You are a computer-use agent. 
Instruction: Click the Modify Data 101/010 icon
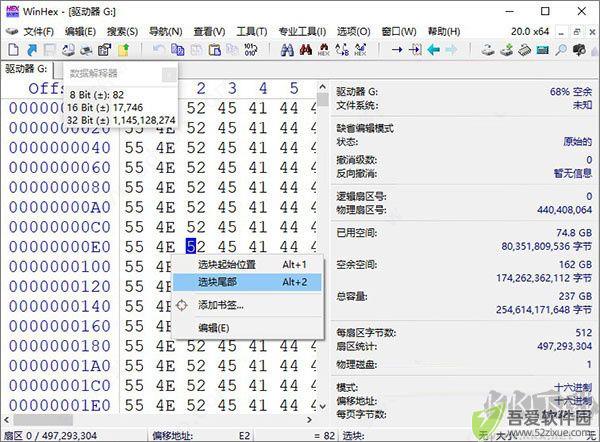(251, 50)
